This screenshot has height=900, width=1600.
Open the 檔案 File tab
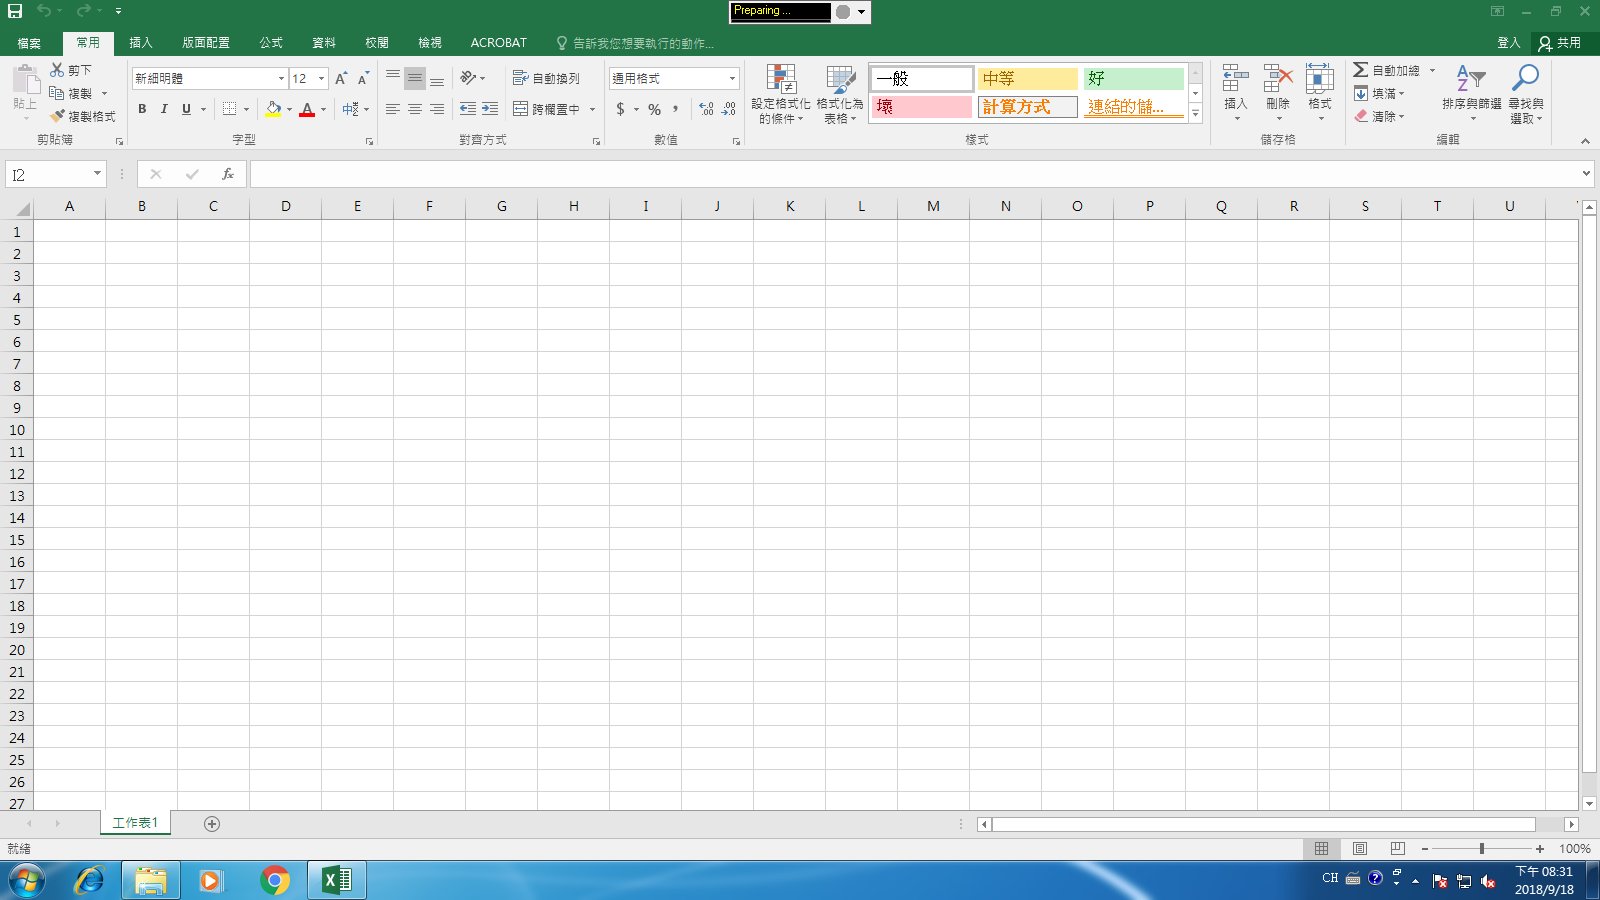29,43
